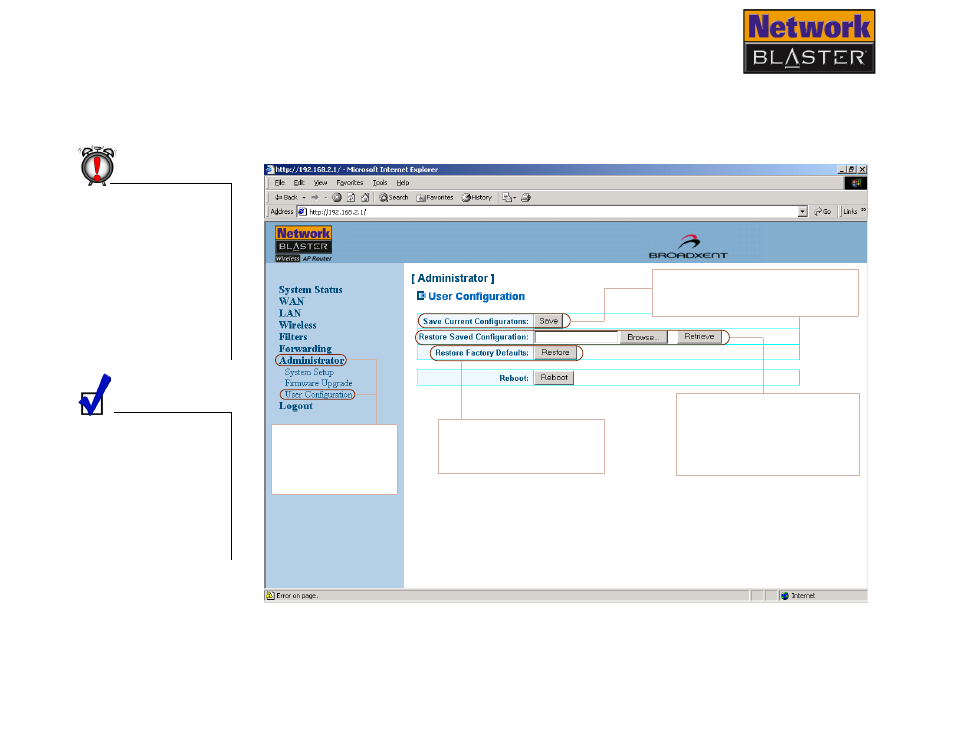Click the 'Reboot:' row label
Screen dimensions: 954x742
514,378
